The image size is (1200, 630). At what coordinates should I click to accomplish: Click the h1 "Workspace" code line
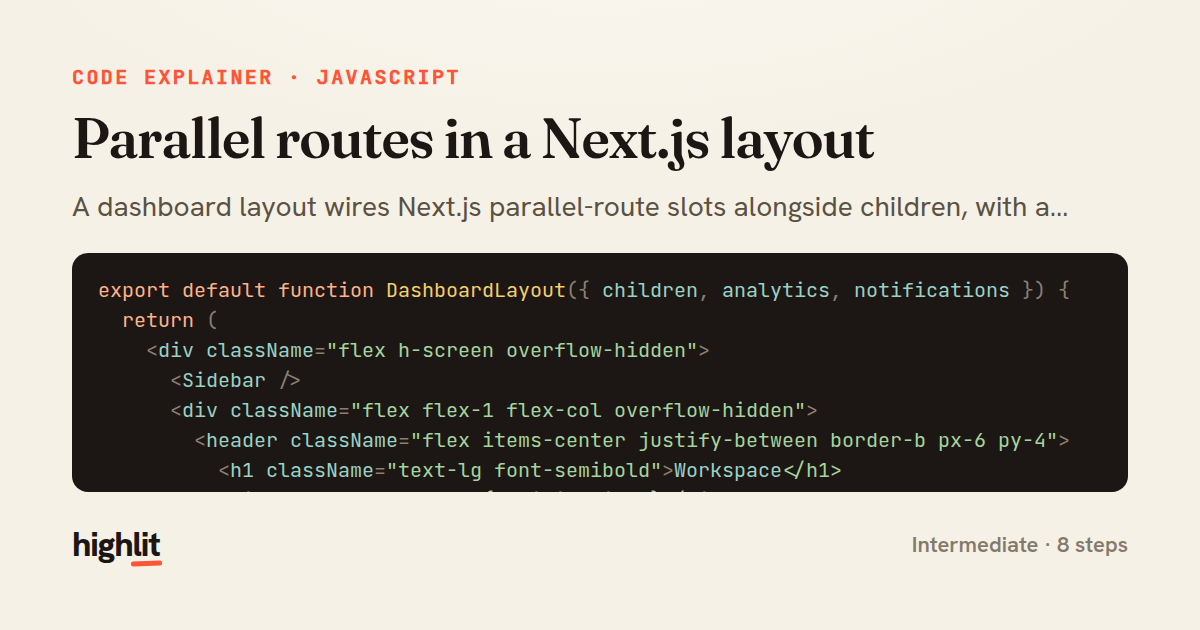point(530,471)
